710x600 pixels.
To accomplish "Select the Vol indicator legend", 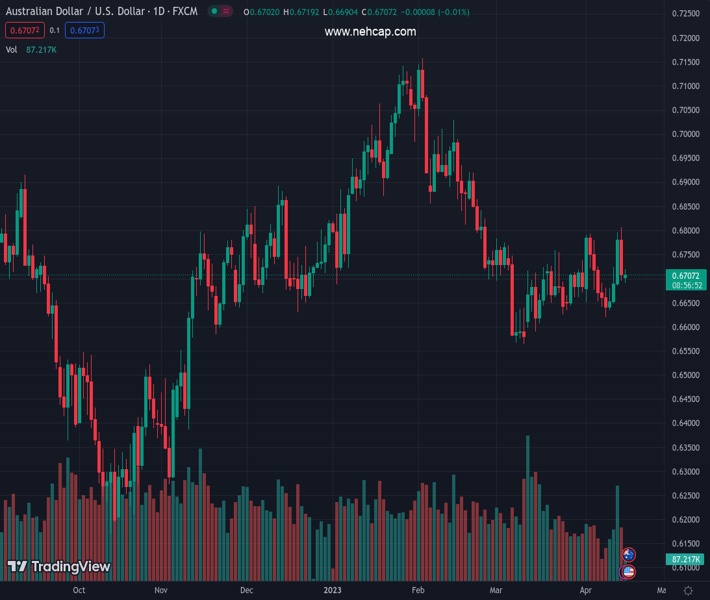I will point(11,49).
